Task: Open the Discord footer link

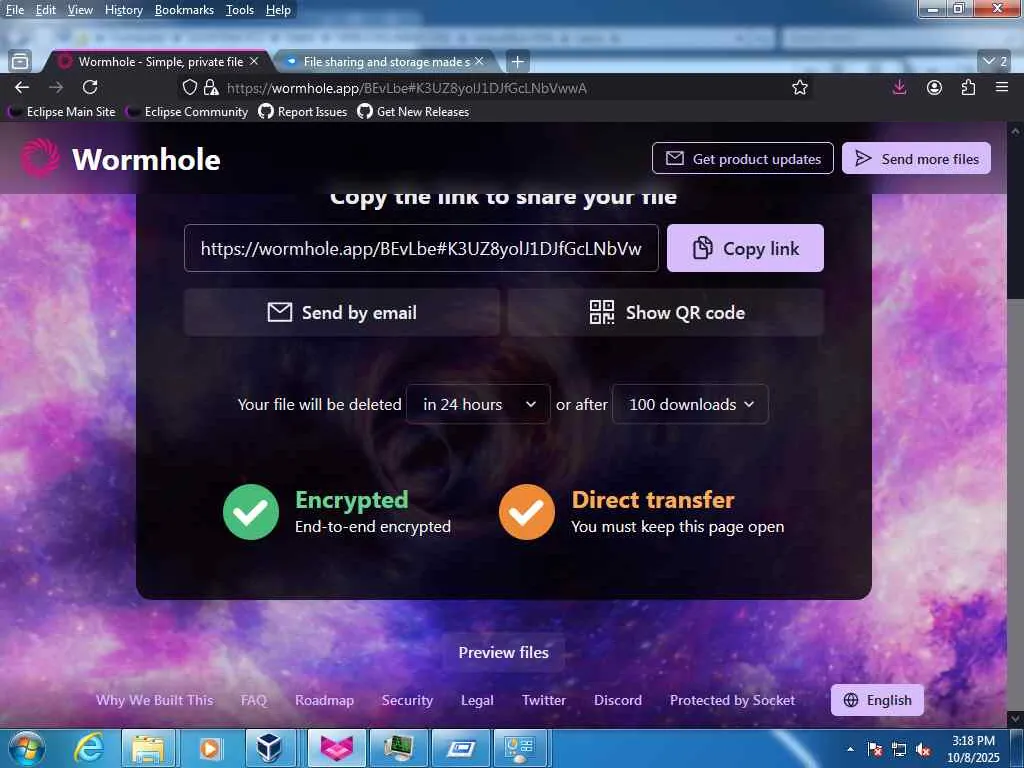Action: (x=618, y=700)
